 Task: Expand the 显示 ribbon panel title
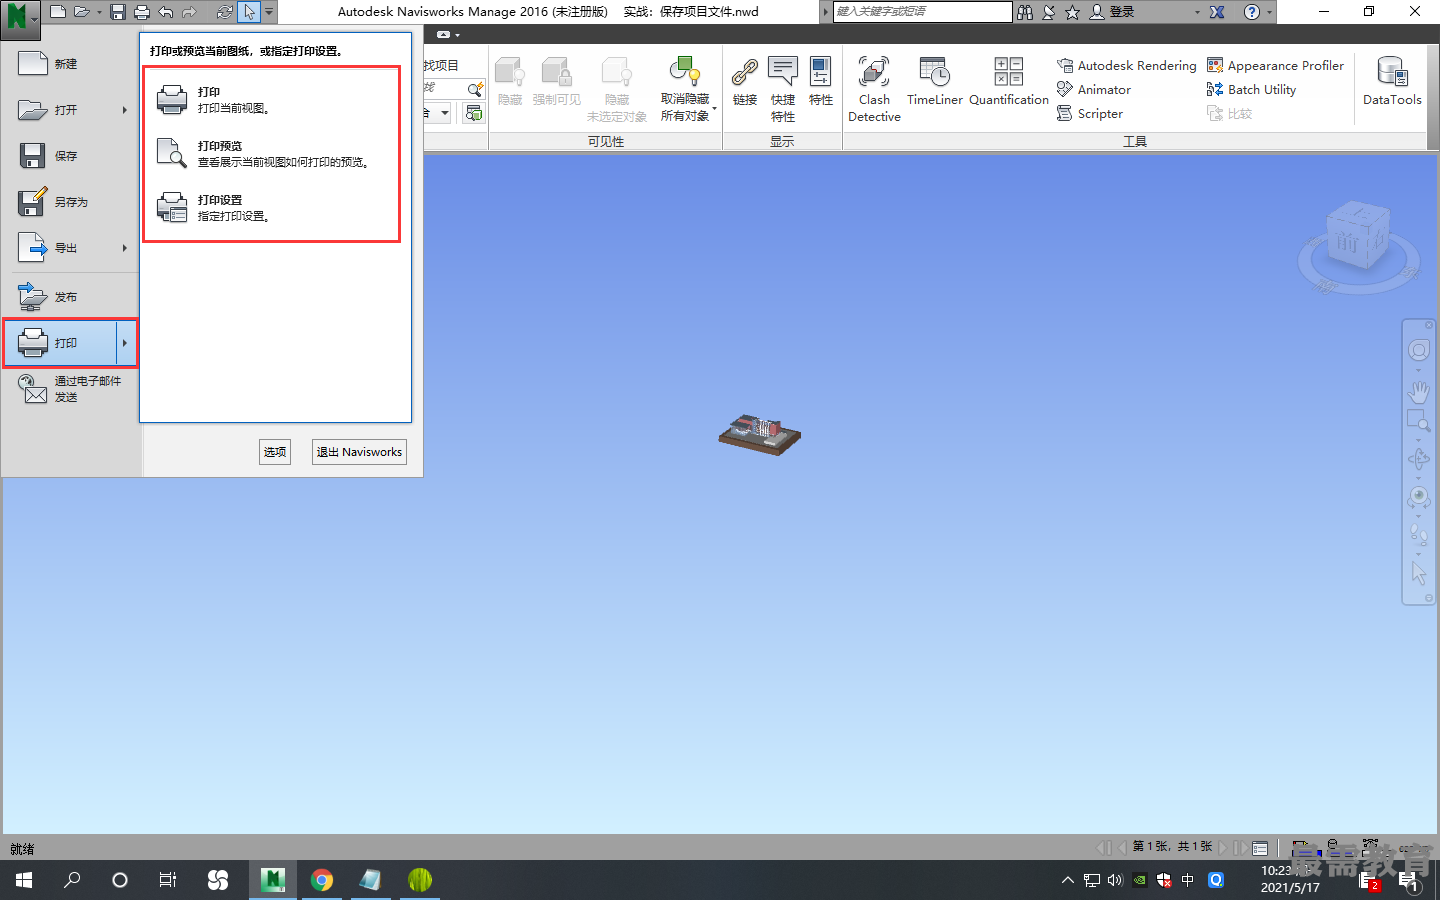click(782, 141)
